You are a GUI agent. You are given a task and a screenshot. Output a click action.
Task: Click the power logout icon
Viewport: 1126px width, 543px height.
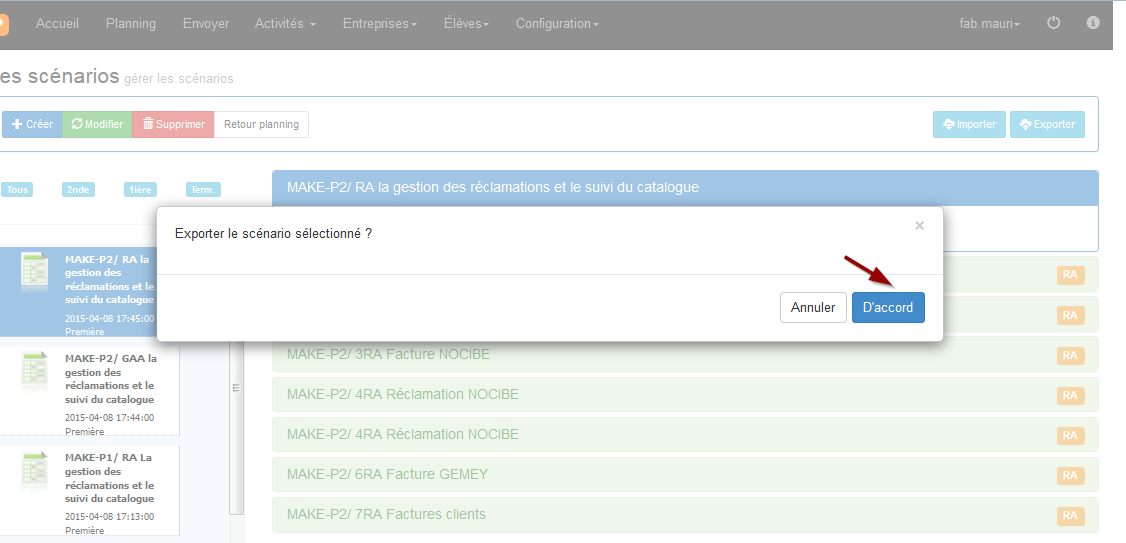(1053, 23)
